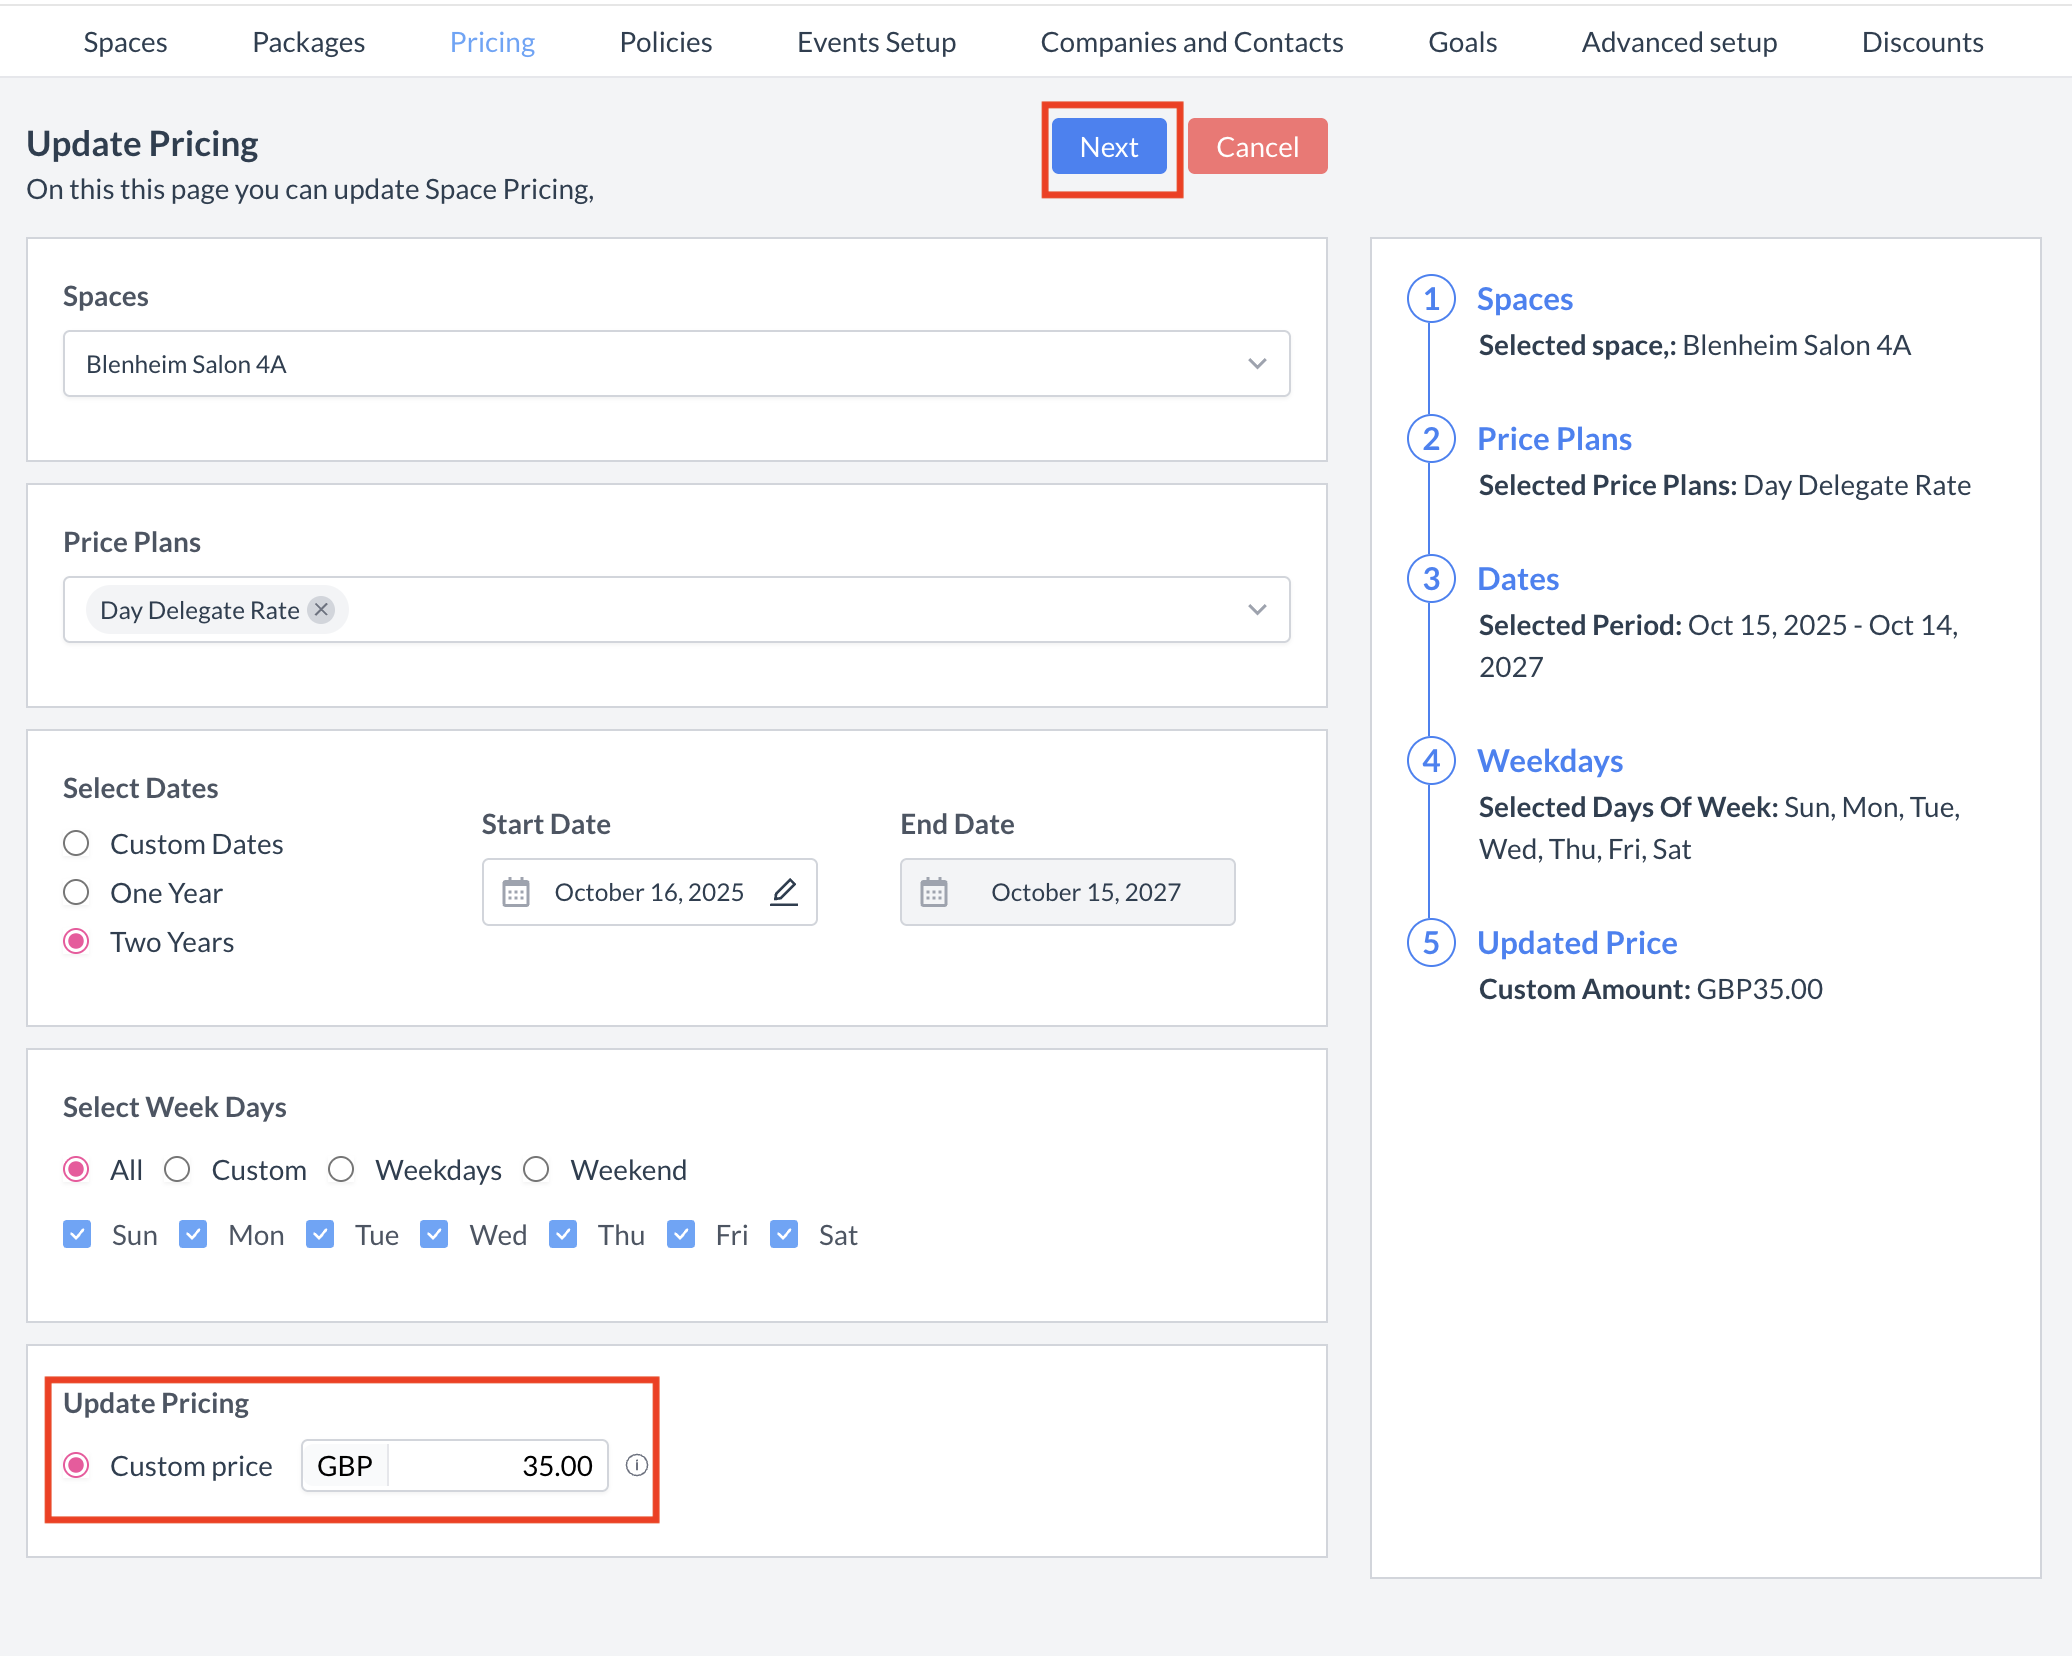Click the red Cancel button
This screenshot has width=2072, height=1656.
1257,147
